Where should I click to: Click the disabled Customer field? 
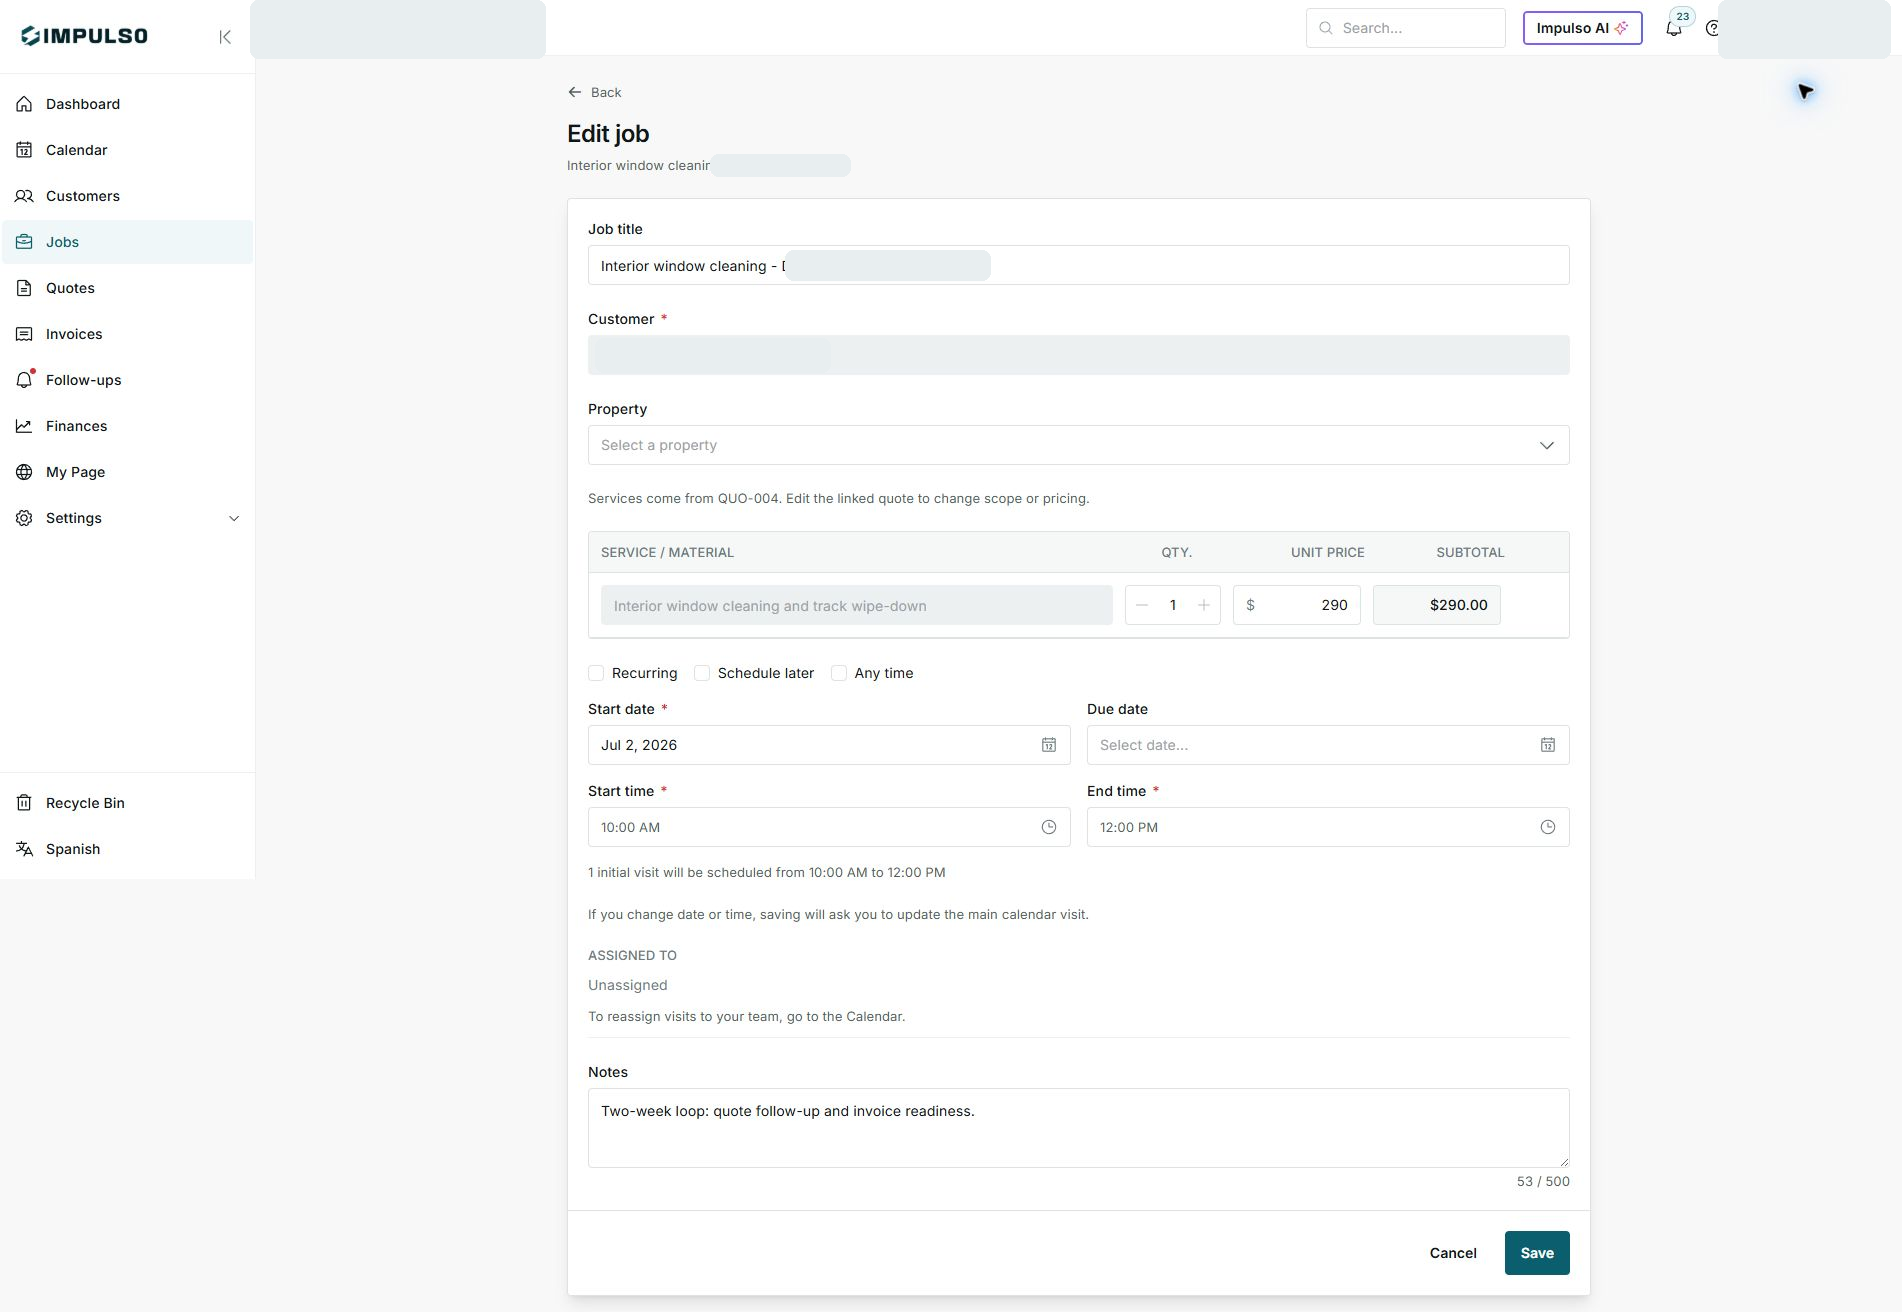coord(1078,355)
